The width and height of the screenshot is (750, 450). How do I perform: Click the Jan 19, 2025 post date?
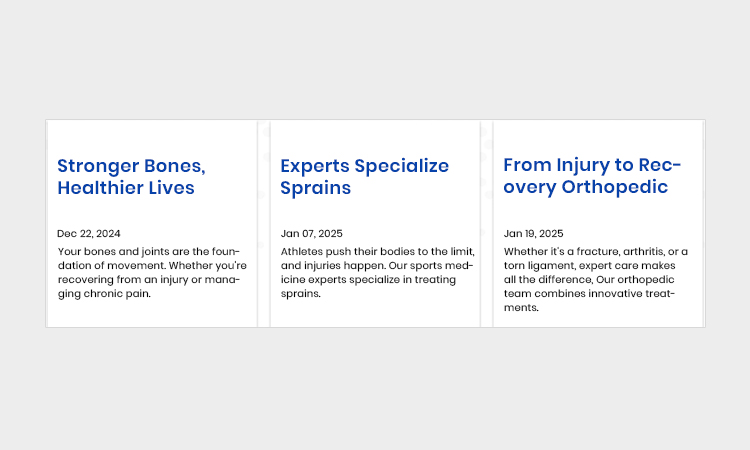(533, 233)
